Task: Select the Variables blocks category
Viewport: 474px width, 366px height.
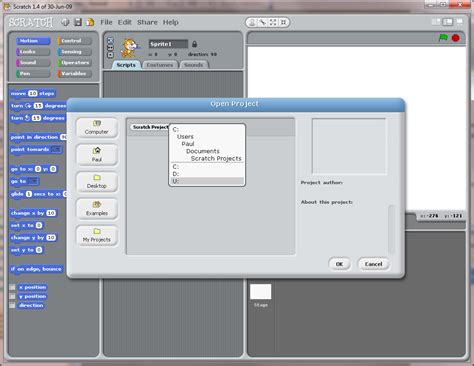Action: point(75,73)
